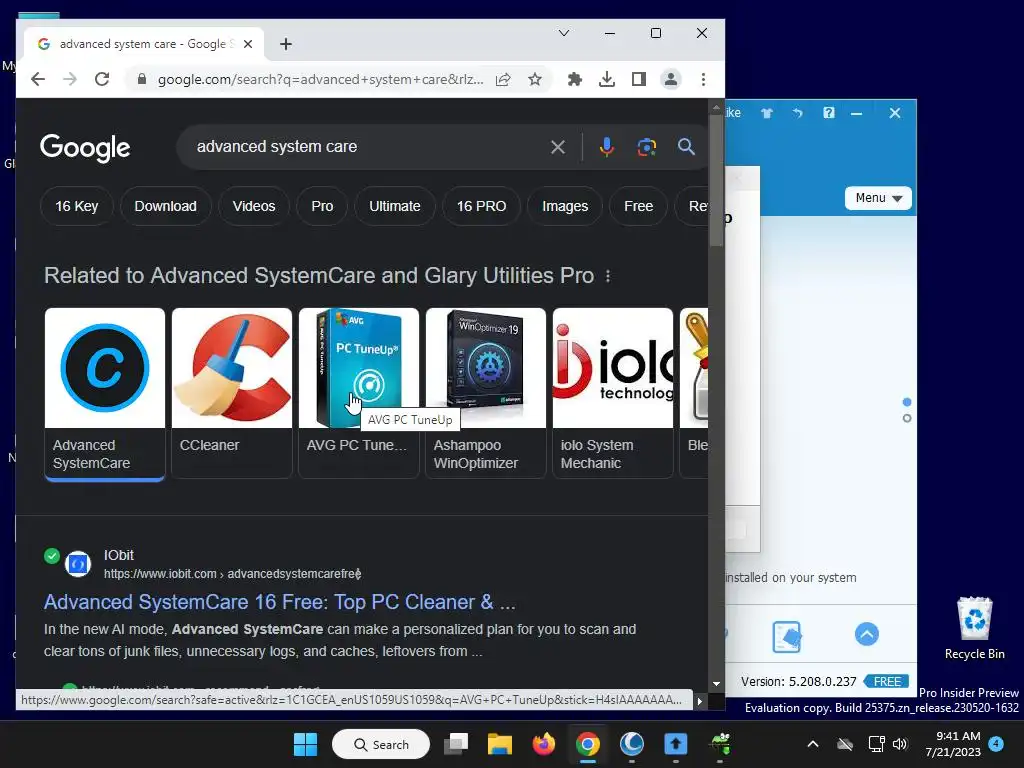The image size is (1024, 768).
Task: Click the page's vertical scrollbar thumb
Action: [x=716, y=180]
